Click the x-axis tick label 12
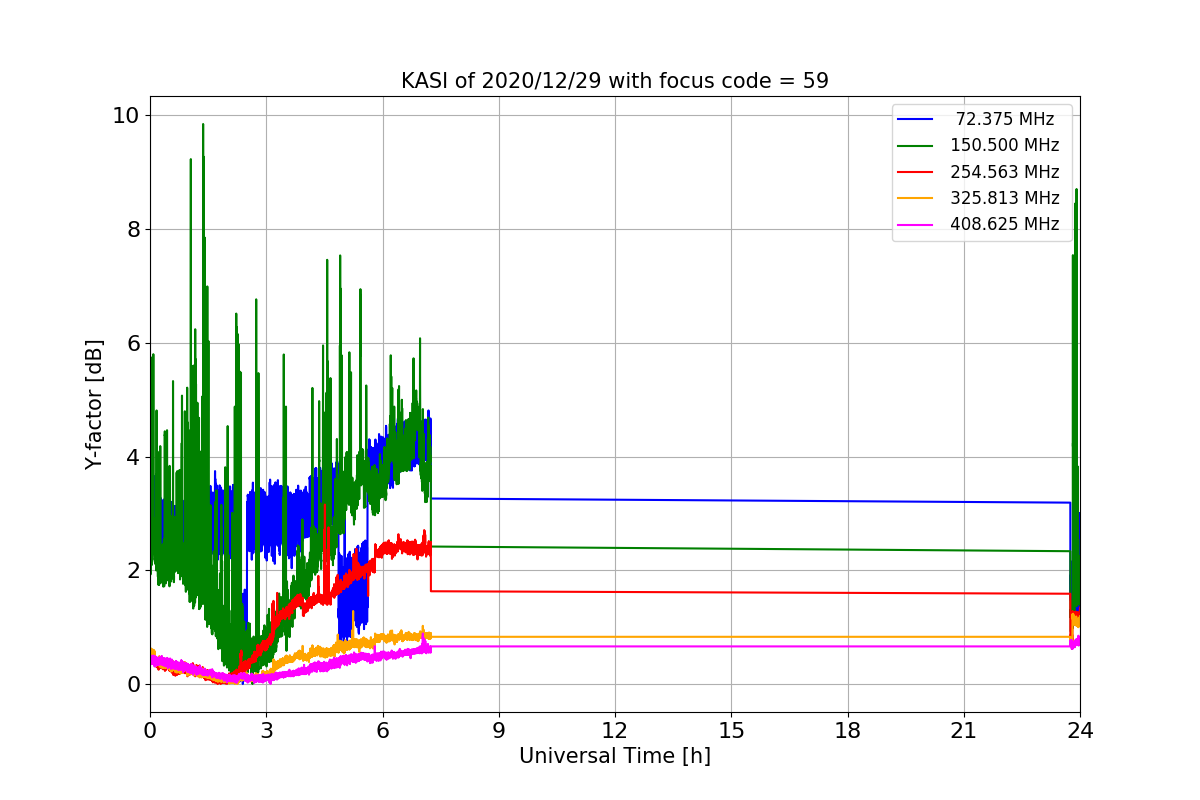Screen dimensions: 1200x800 pyautogui.click(x=615, y=731)
